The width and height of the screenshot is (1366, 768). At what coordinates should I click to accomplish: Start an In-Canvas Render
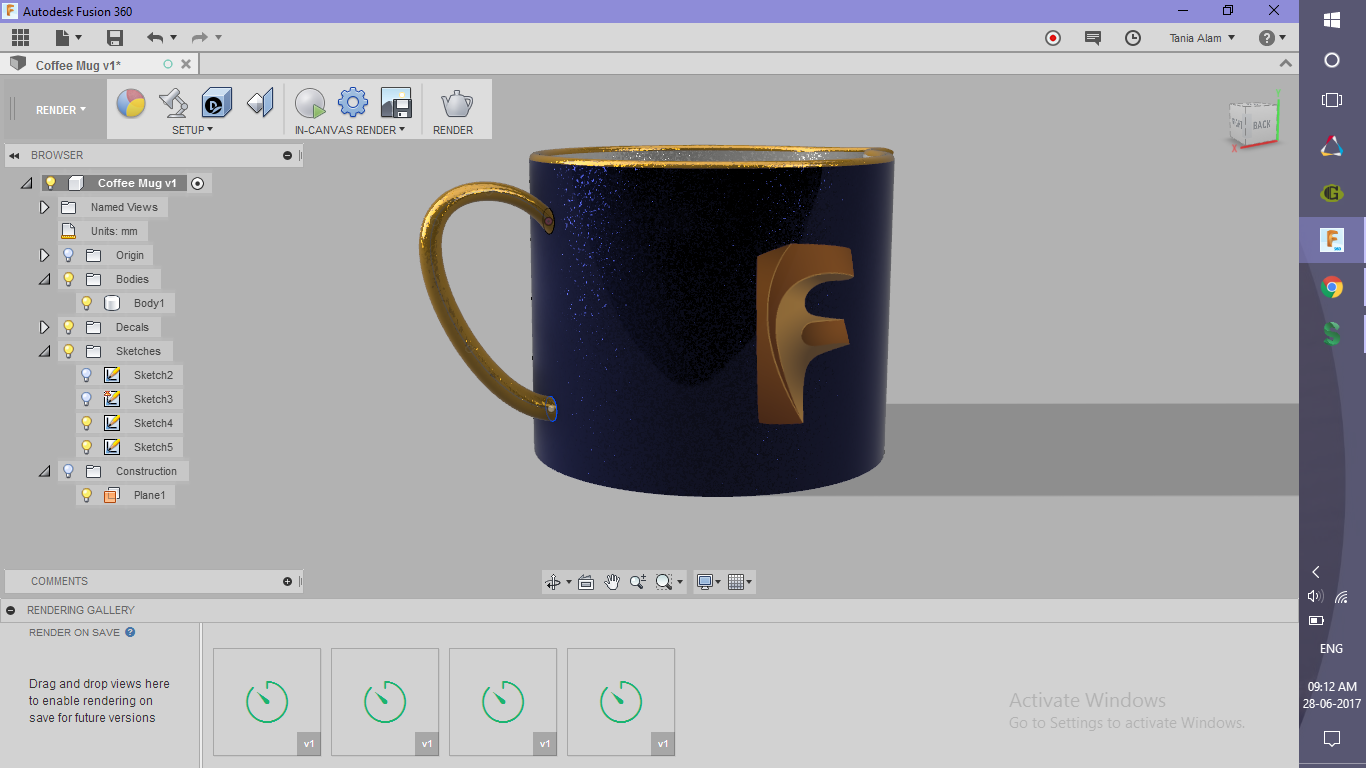pyautogui.click(x=310, y=102)
